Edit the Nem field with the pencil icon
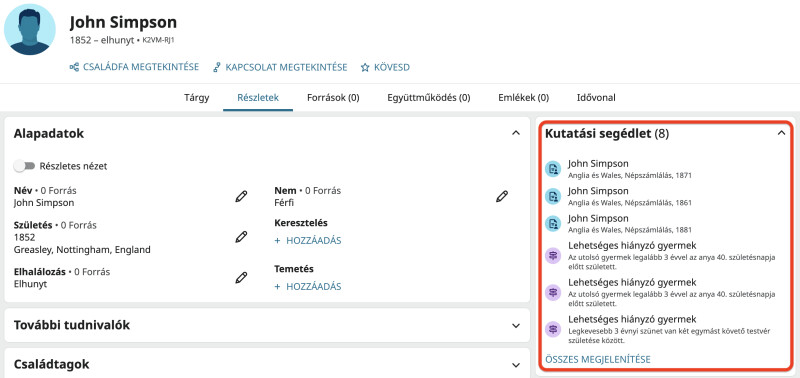 [x=502, y=196]
